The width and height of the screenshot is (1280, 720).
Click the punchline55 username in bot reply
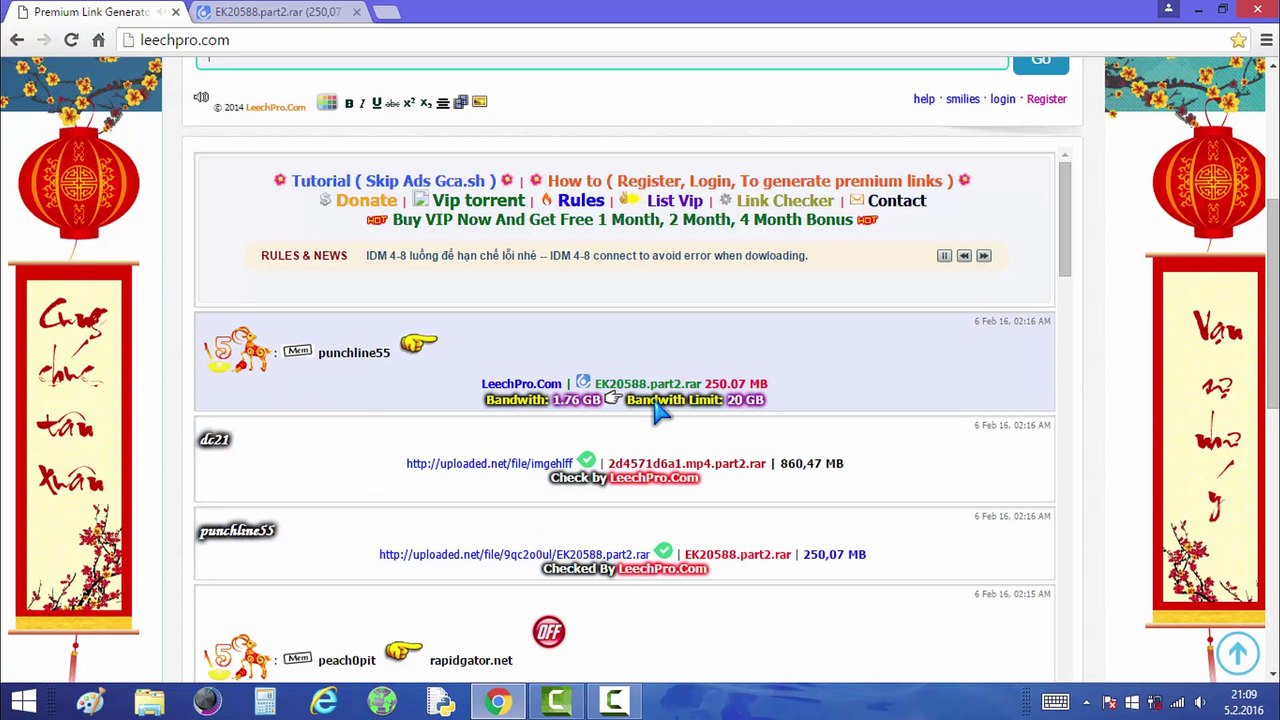click(x=354, y=353)
